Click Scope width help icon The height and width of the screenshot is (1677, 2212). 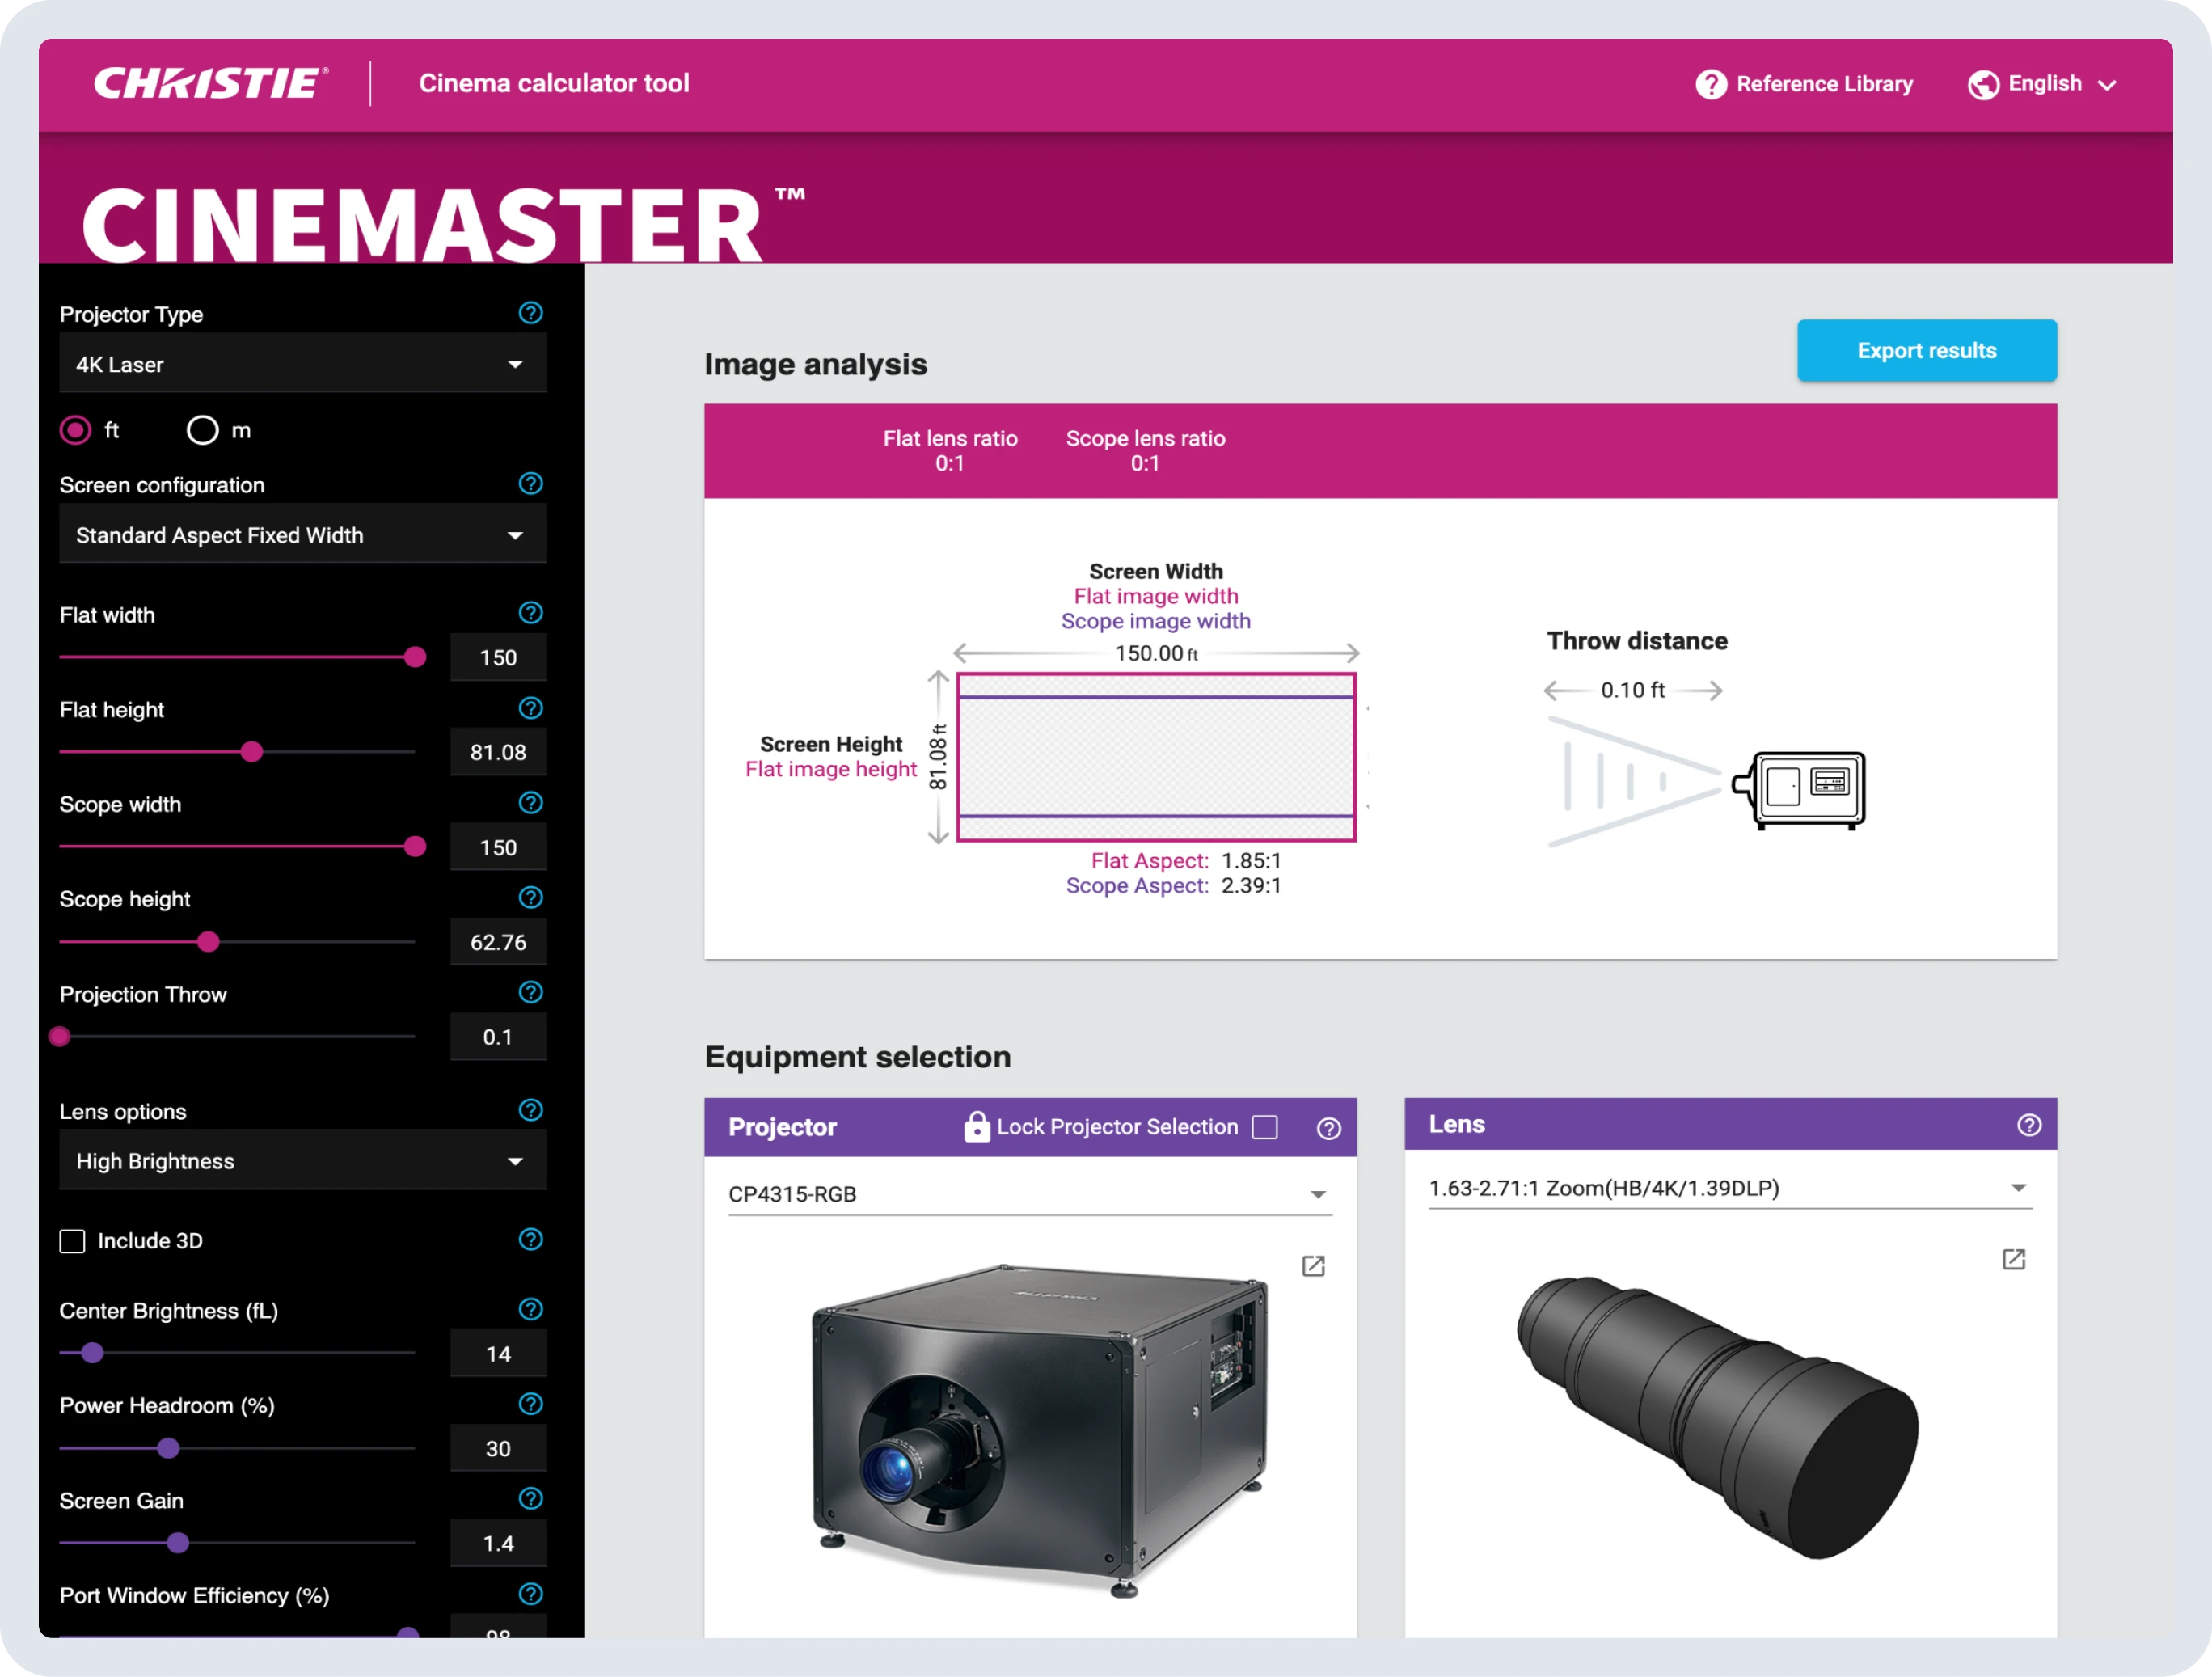point(531,803)
